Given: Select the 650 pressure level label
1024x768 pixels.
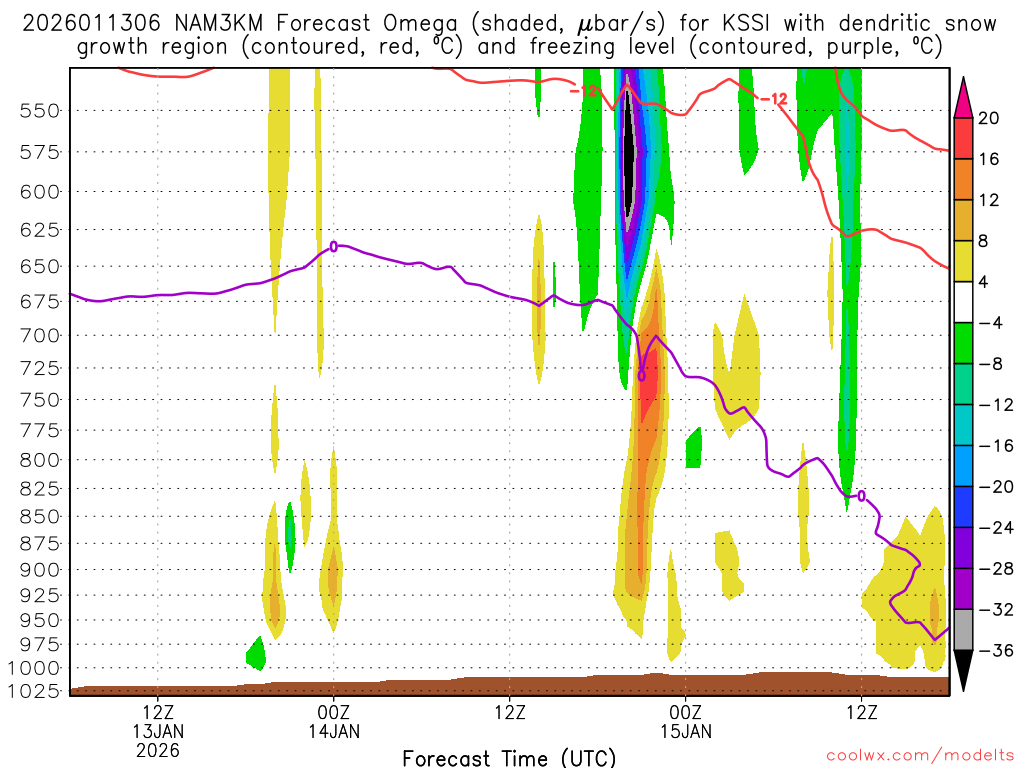Looking at the screenshot, I should [39, 266].
